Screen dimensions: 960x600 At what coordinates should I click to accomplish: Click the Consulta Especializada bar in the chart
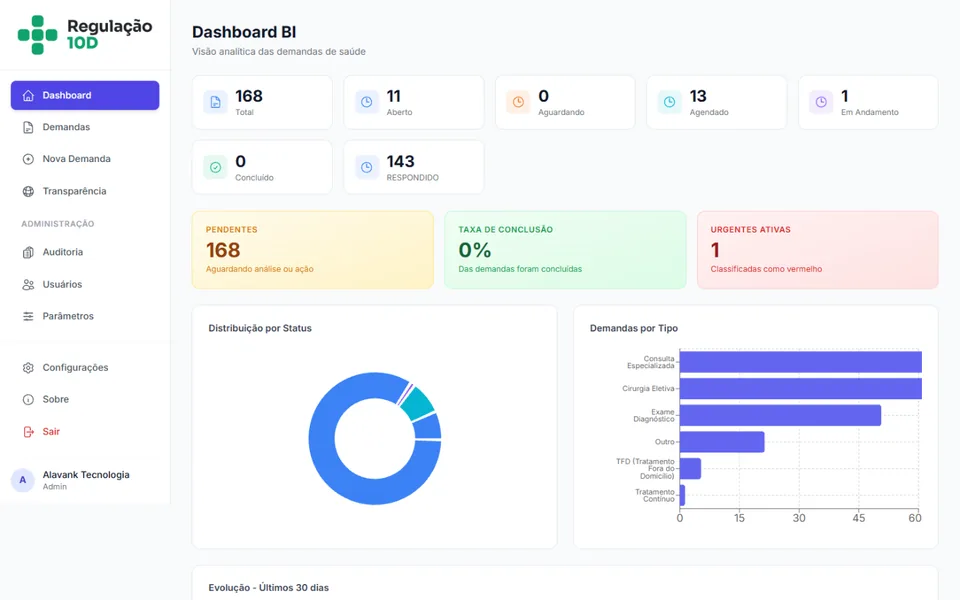801,362
